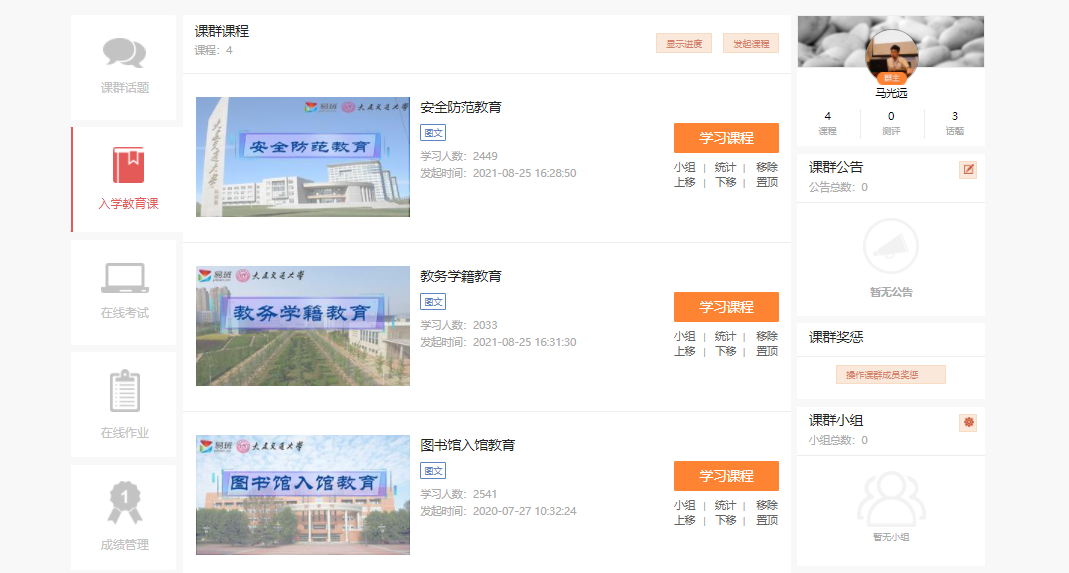The width and height of the screenshot is (1069, 573).
Task: Click the 显示进度 button
Action: [x=684, y=44]
